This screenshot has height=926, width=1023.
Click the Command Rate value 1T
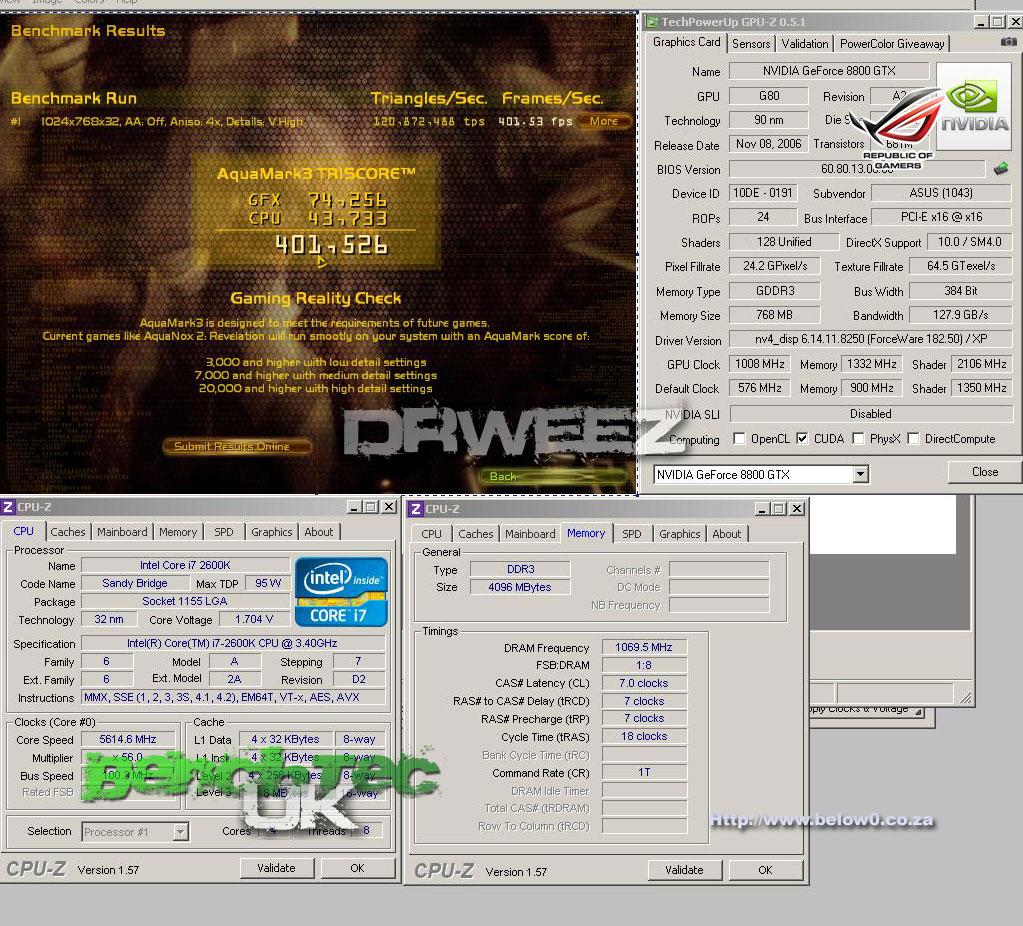643,772
